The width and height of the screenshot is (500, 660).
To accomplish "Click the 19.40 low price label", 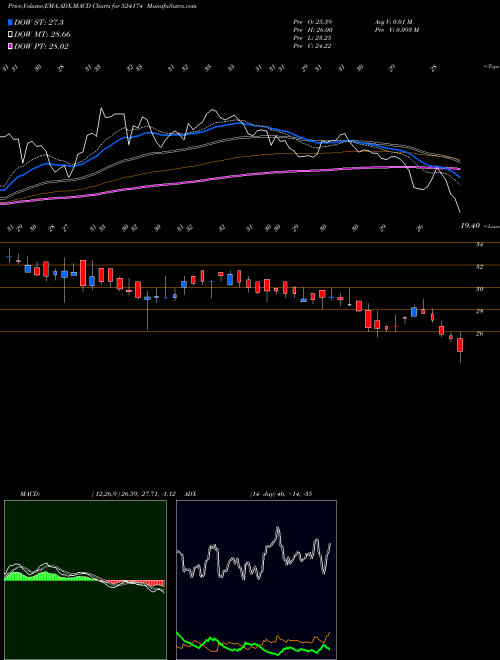I will pyautogui.click(x=470, y=226).
